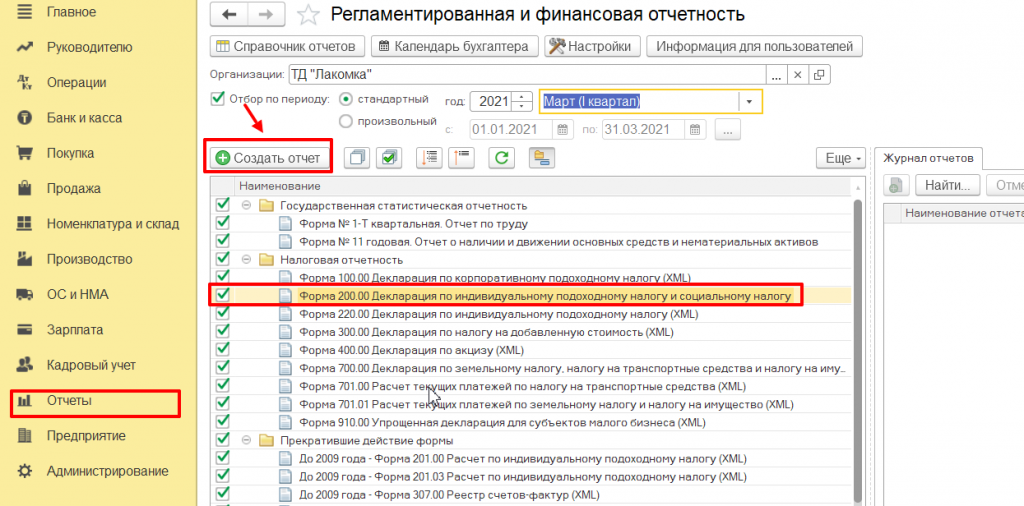
Task: Open the 'Еще' dropdown menu
Action: pos(839,158)
